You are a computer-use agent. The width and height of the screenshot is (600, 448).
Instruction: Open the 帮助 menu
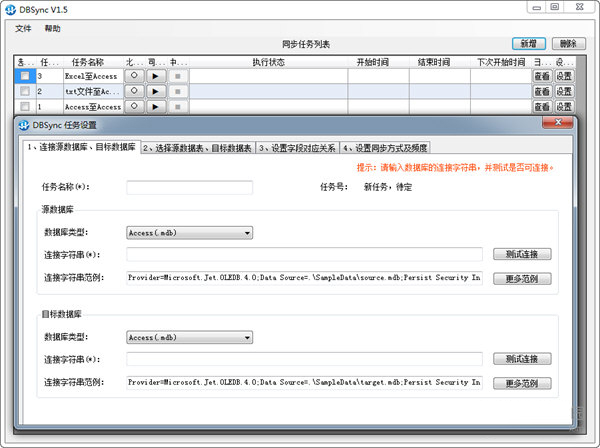[52, 29]
